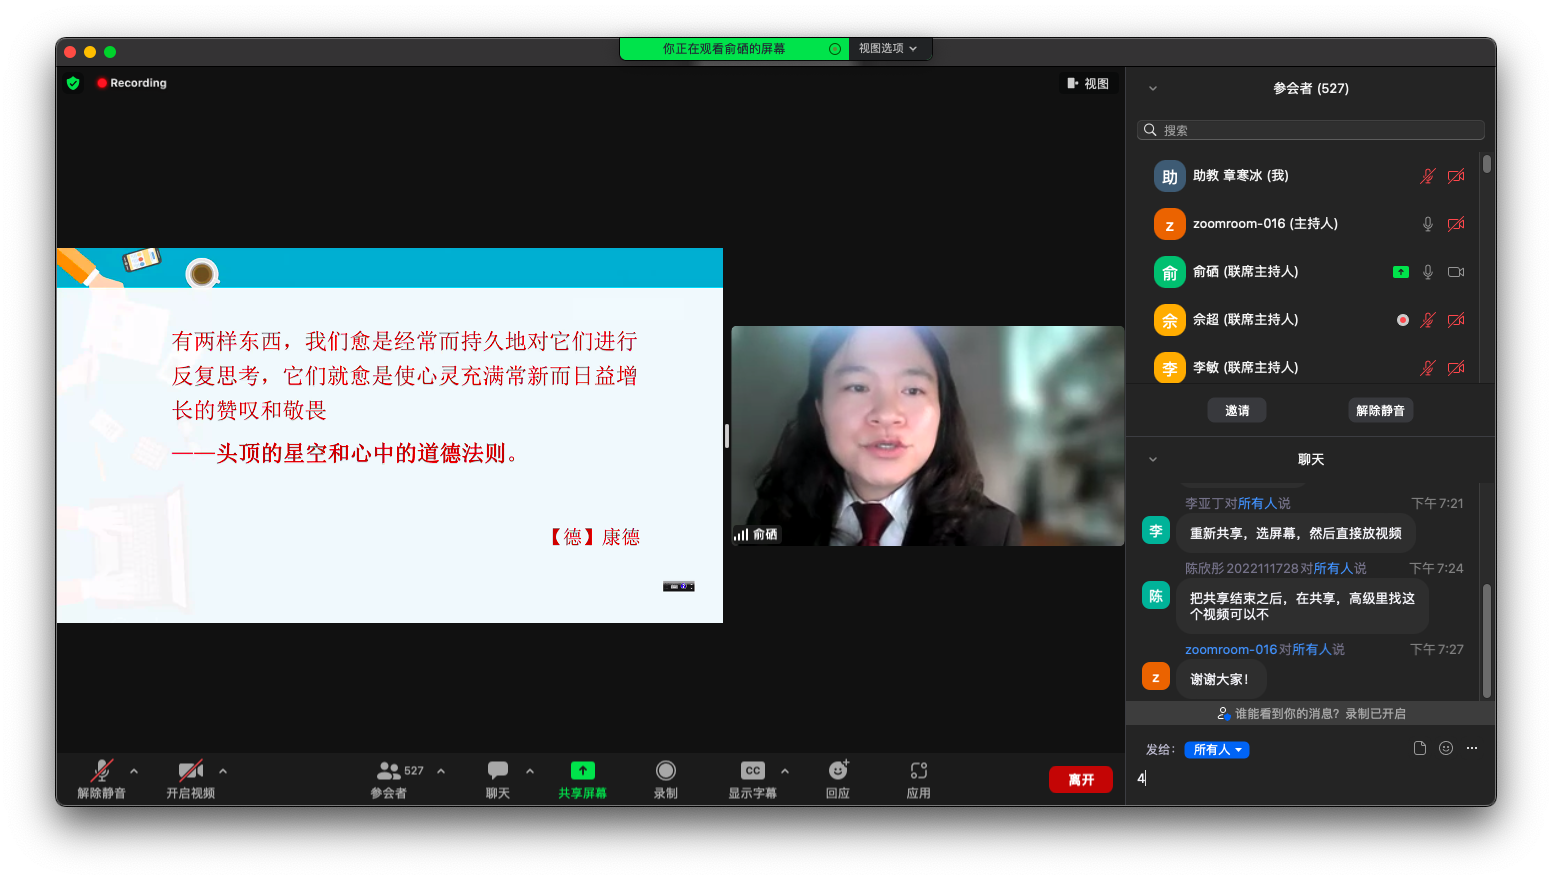Click the red 离开 leave button
The height and width of the screenshot is (880, 1552).
(x=1080, y=779)
